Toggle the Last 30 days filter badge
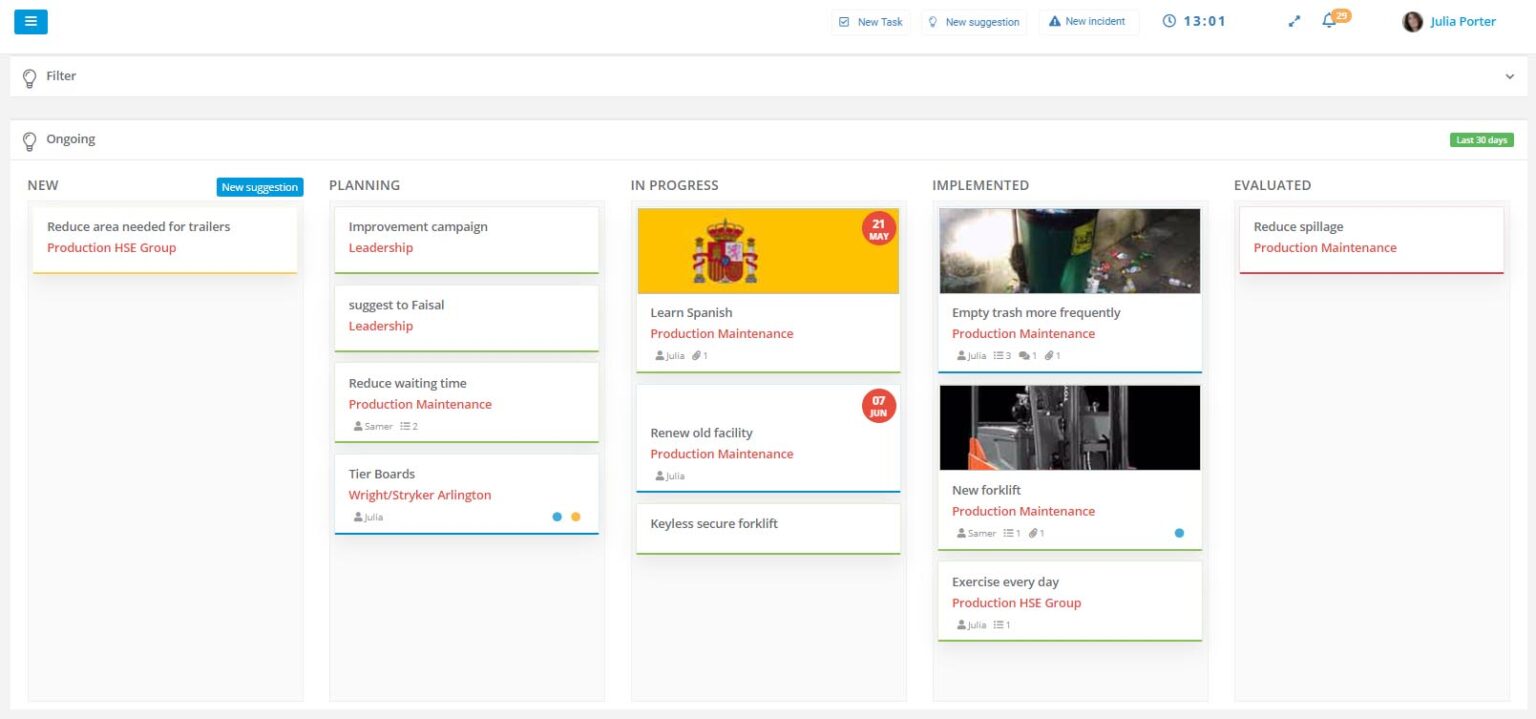The height and width of the screenshot is (719, 1536). (1482, 139)
